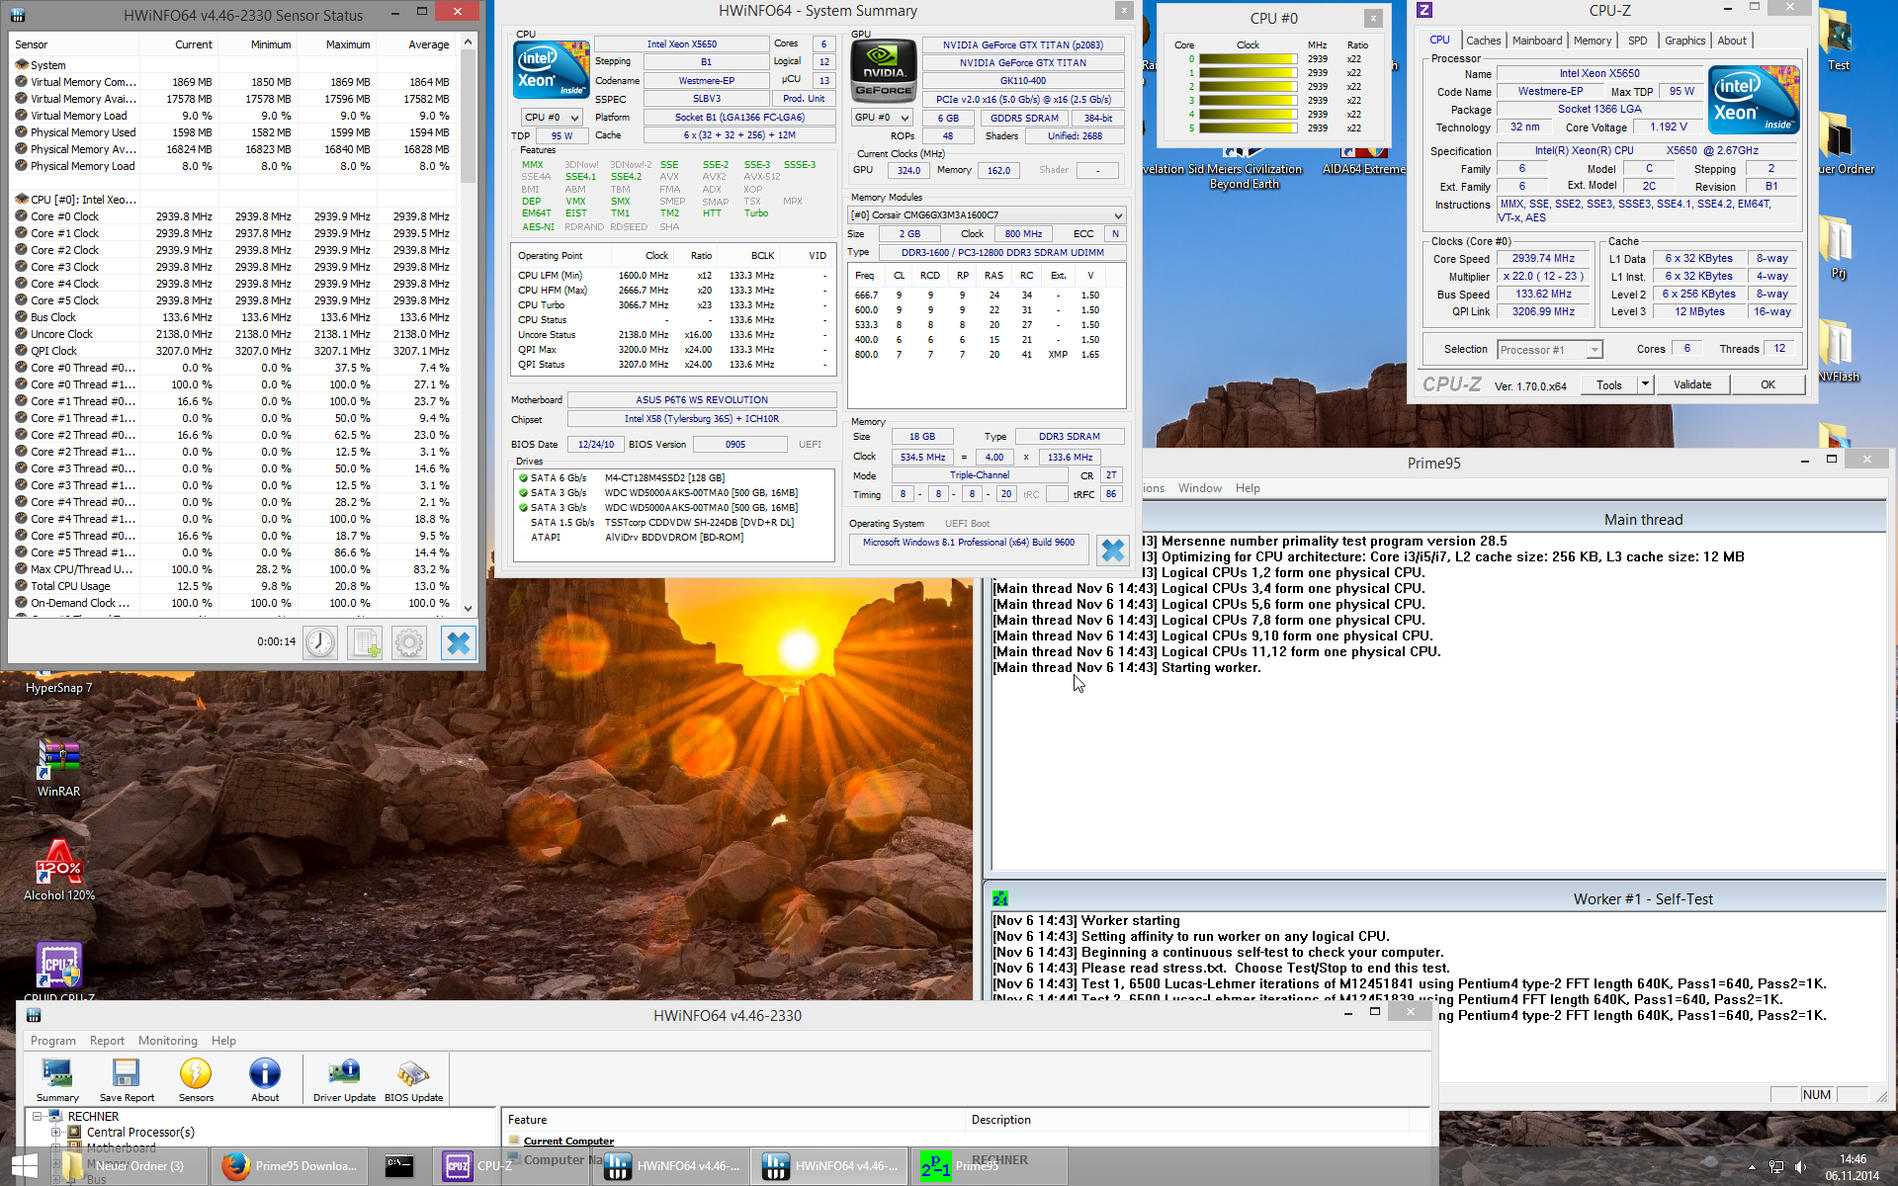Expand the Motherboard tree node
The image size is (1898, 1186).
coord(56,1148)
